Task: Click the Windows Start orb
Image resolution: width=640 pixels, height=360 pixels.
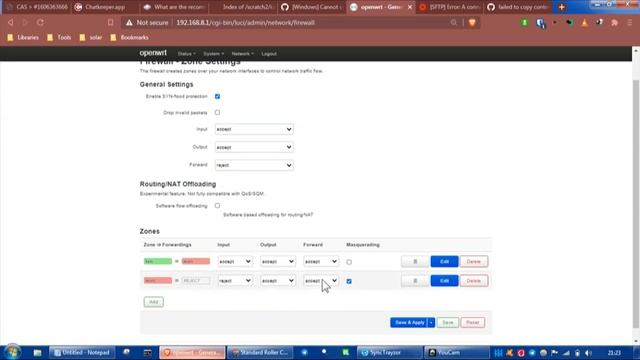Action: coord(12,352)
